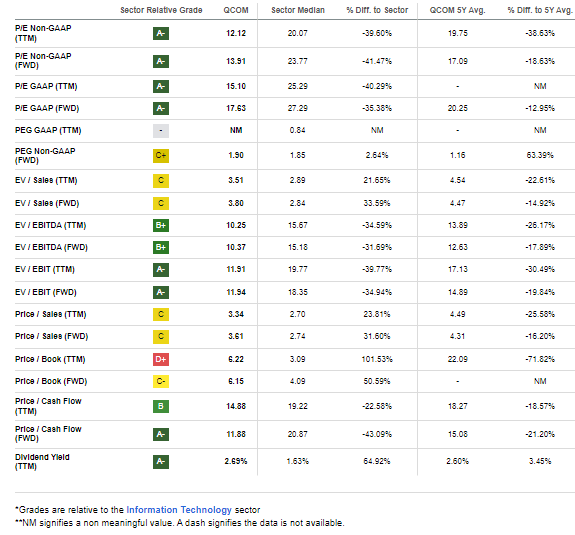This screenshot has width=575, height=535.
Task: Open the Information Technology sector link
Action: pyautogui.click(x=179, y=510)
